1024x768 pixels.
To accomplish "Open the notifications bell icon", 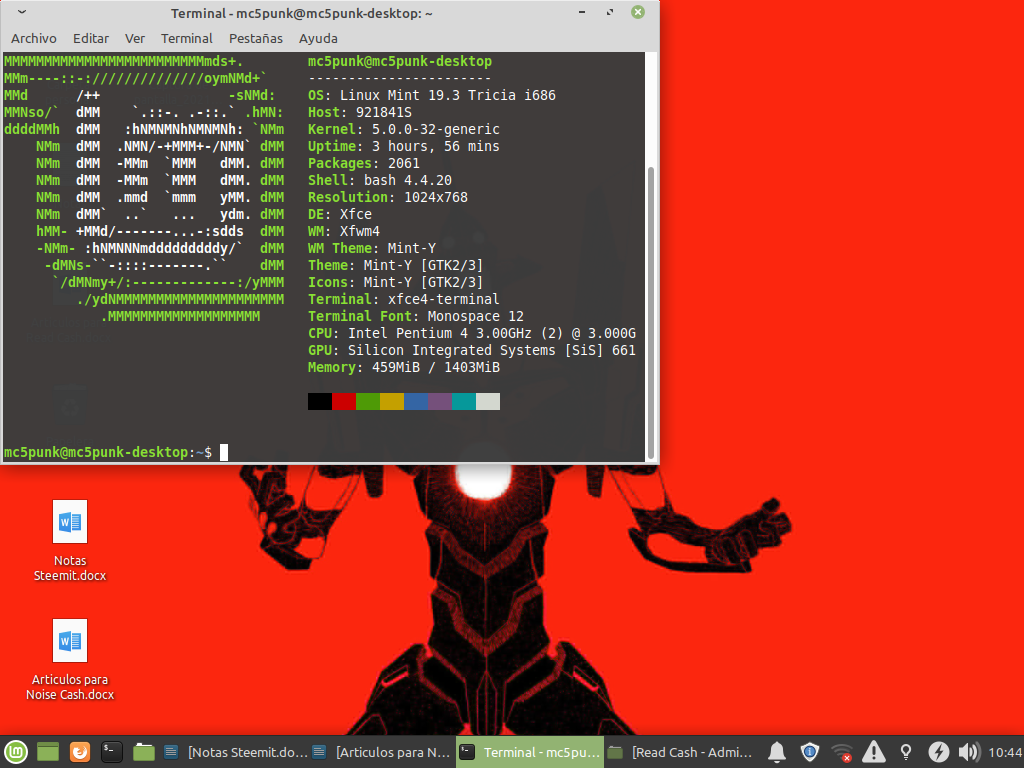I will (776, 752).
